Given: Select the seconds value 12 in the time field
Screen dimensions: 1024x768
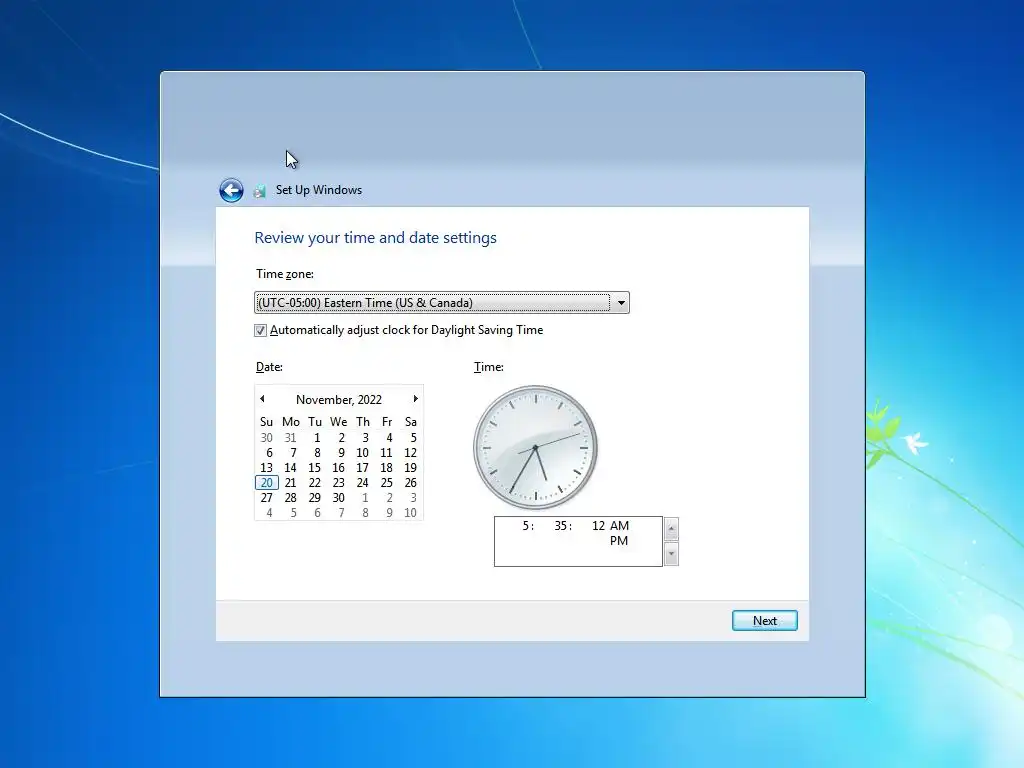Looking at the screenshot, I should (598, 526).
